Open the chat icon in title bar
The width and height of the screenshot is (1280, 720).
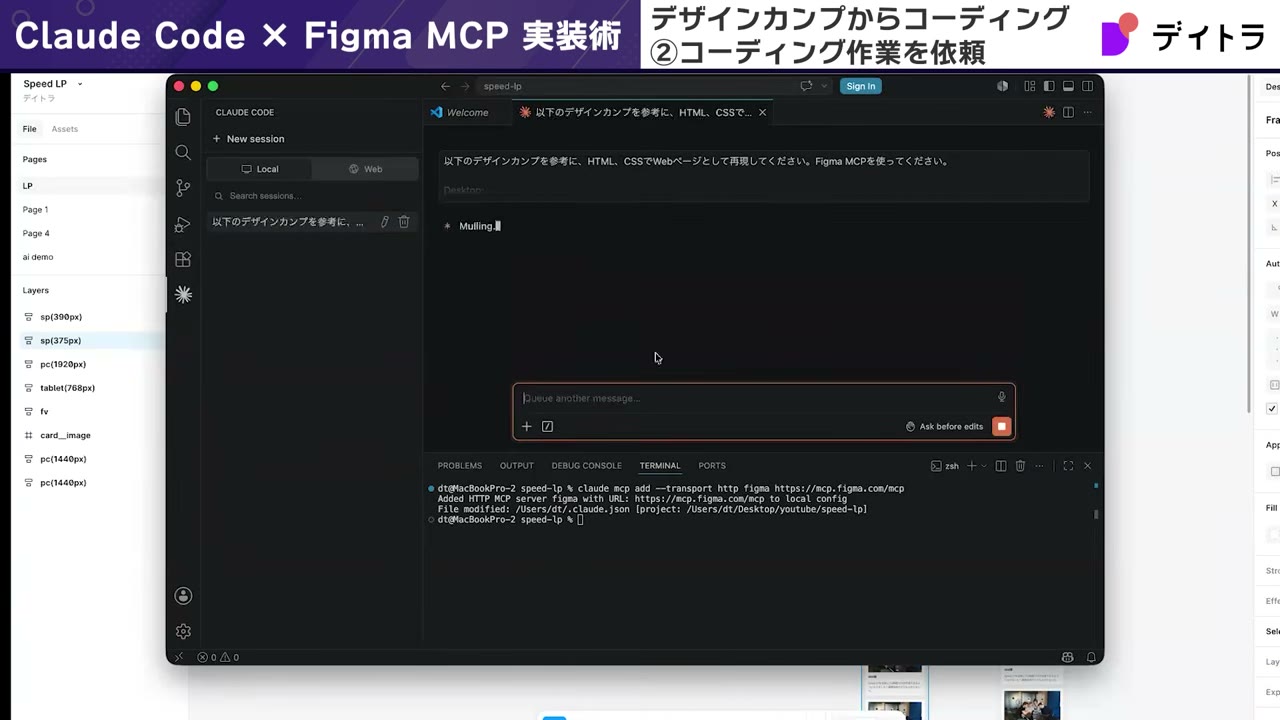coord(806,86)
